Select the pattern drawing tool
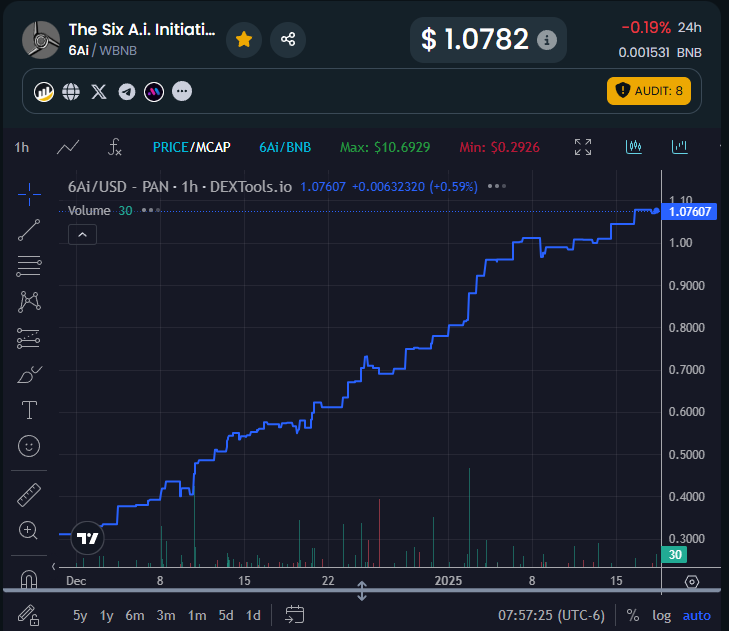 click(29, 302)
